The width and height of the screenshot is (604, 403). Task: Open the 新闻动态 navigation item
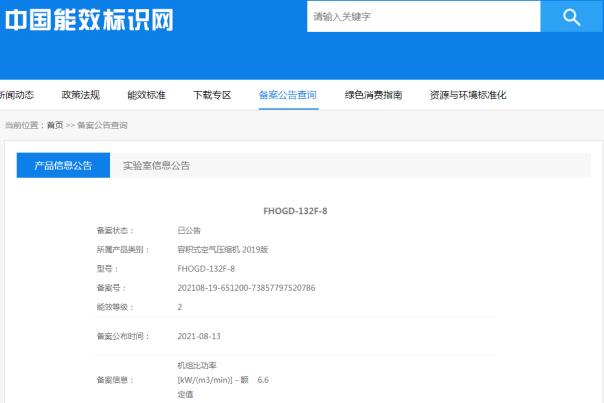16,95
